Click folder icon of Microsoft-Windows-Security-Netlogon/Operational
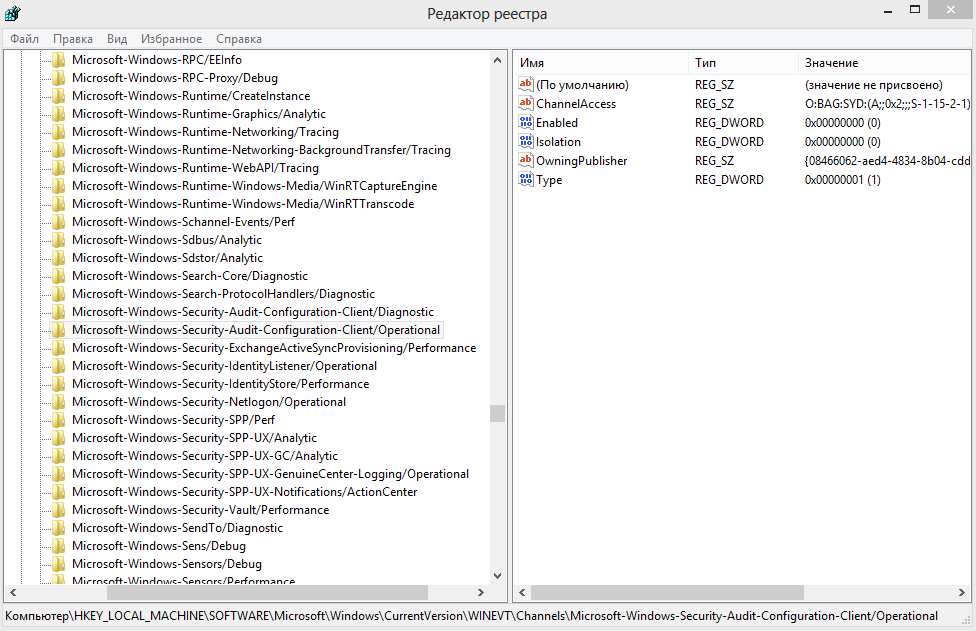976x631 pixels. [x=59, y=402]
